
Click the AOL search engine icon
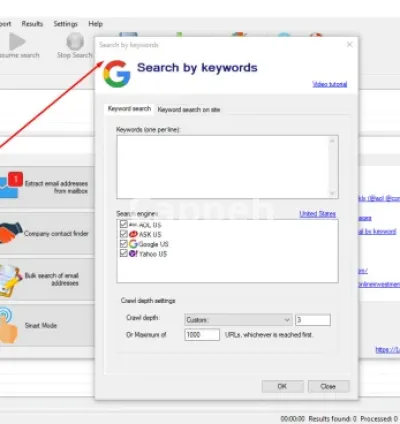[x=133, y=224]
